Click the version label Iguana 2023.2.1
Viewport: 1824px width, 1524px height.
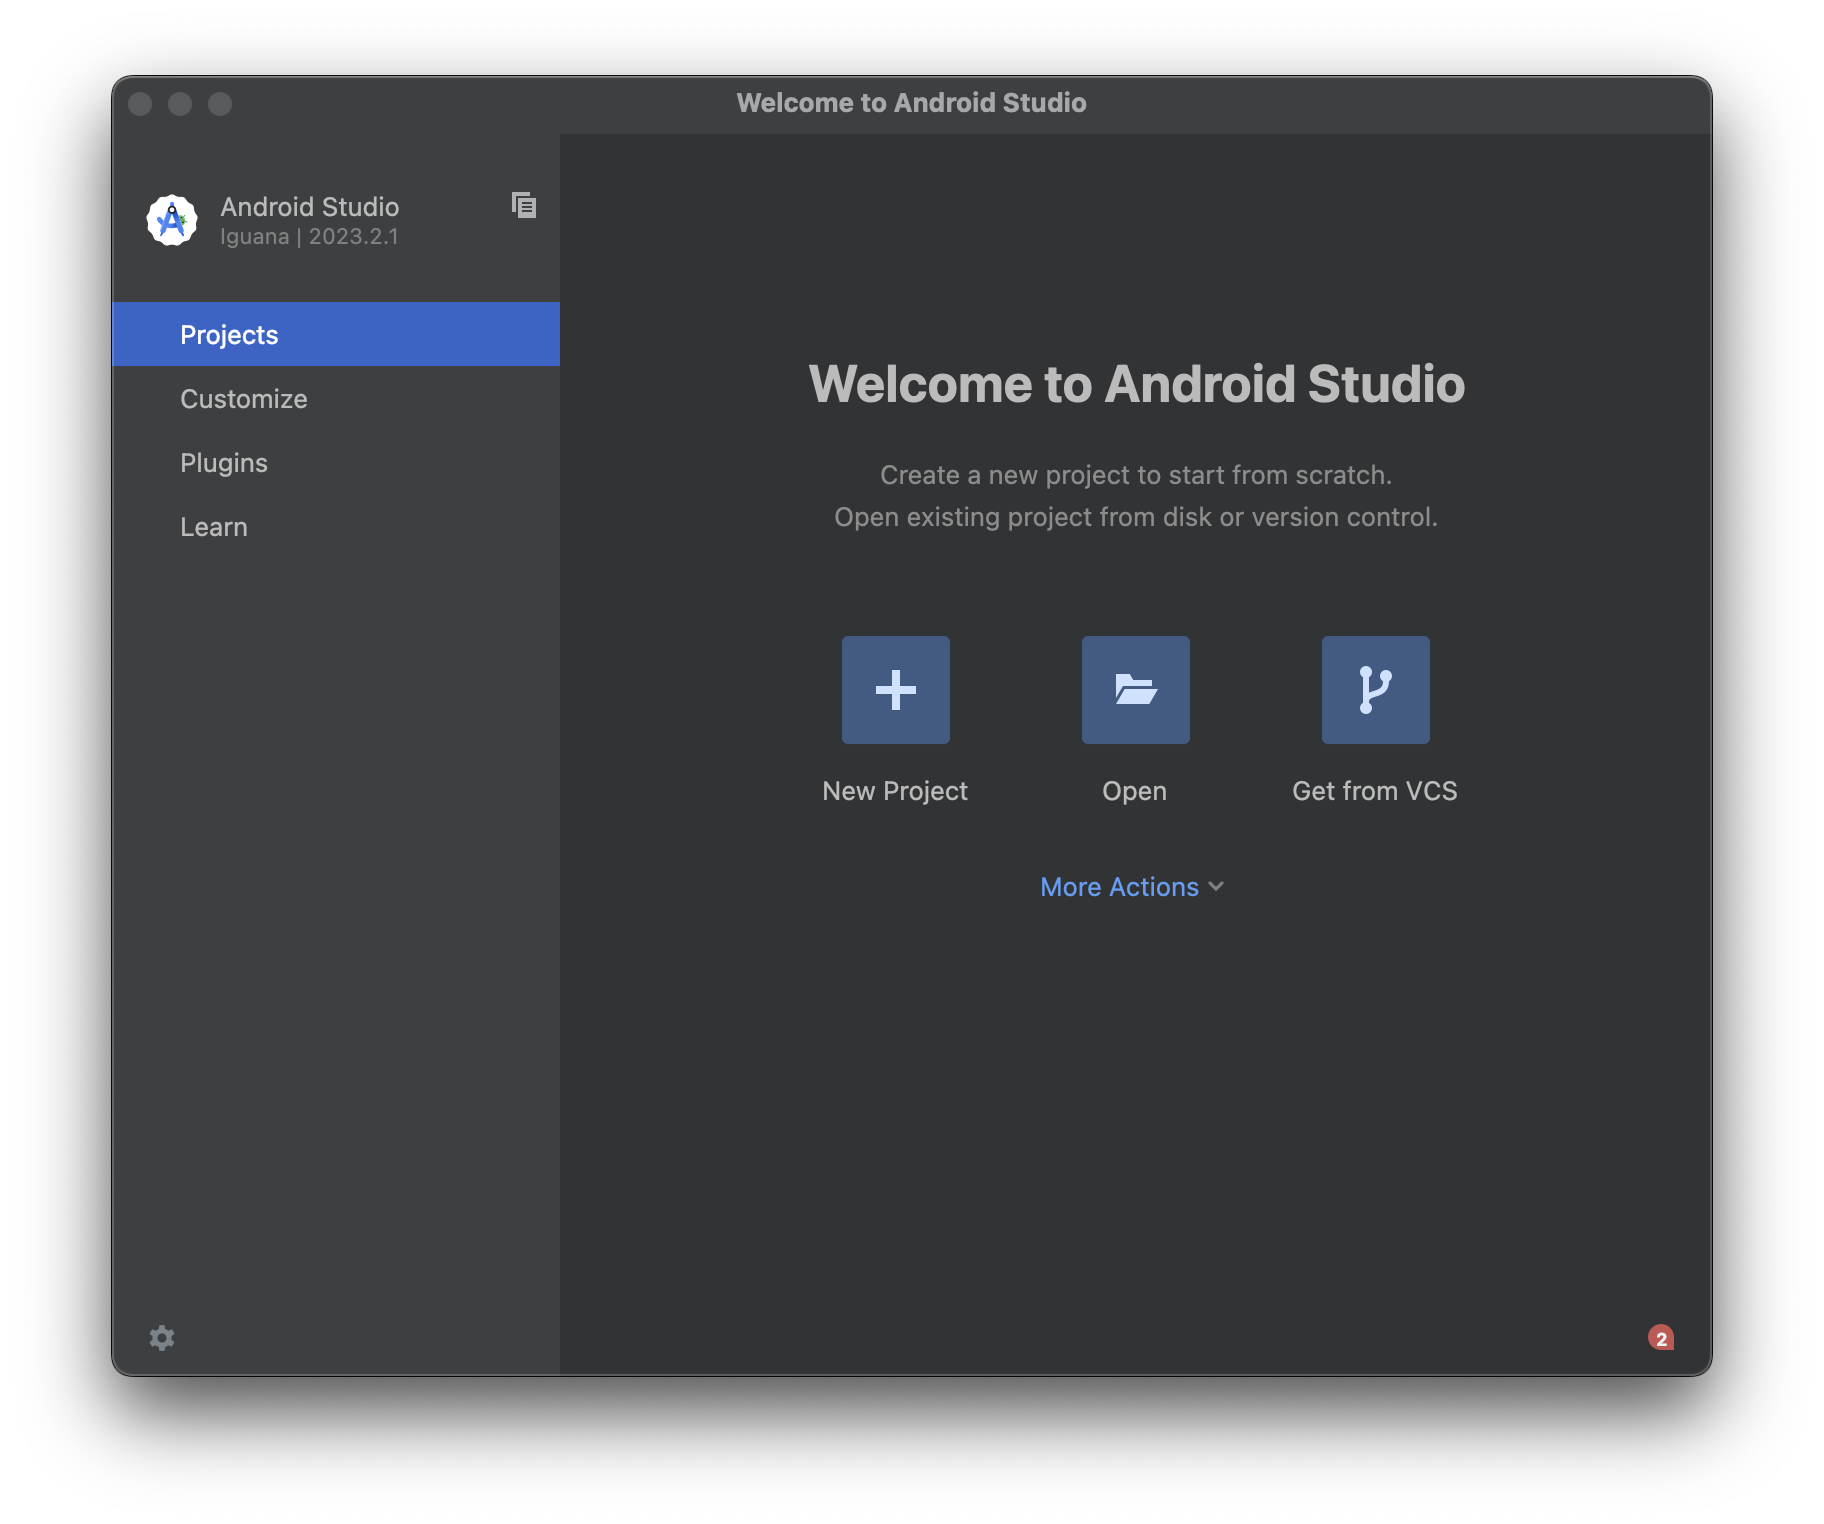point(309,237)
